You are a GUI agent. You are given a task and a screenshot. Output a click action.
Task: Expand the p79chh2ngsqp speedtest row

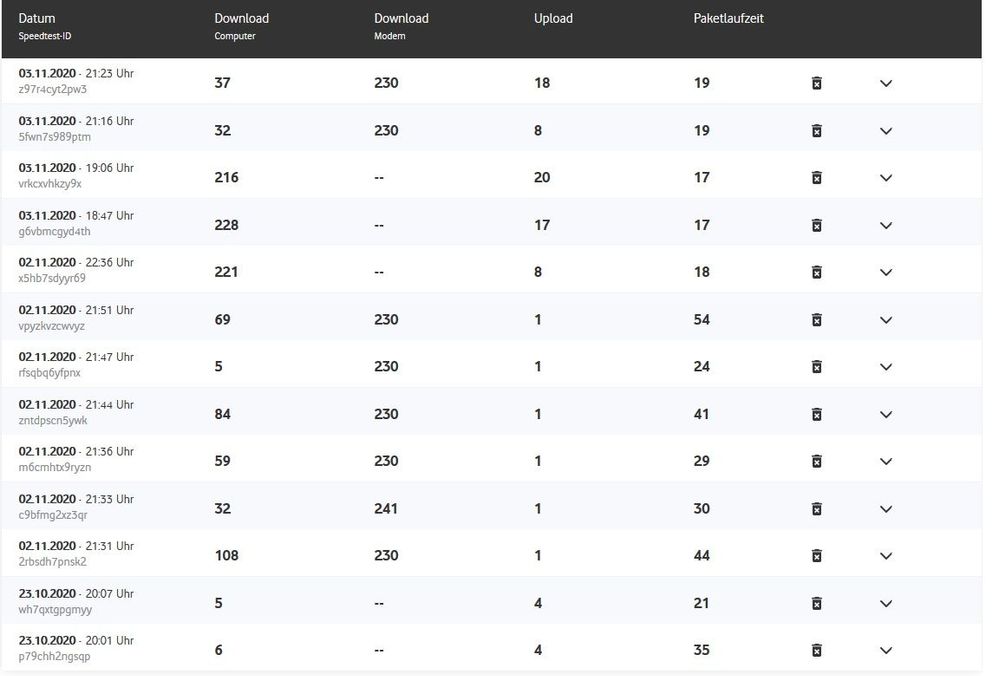(x=885, y=650)
